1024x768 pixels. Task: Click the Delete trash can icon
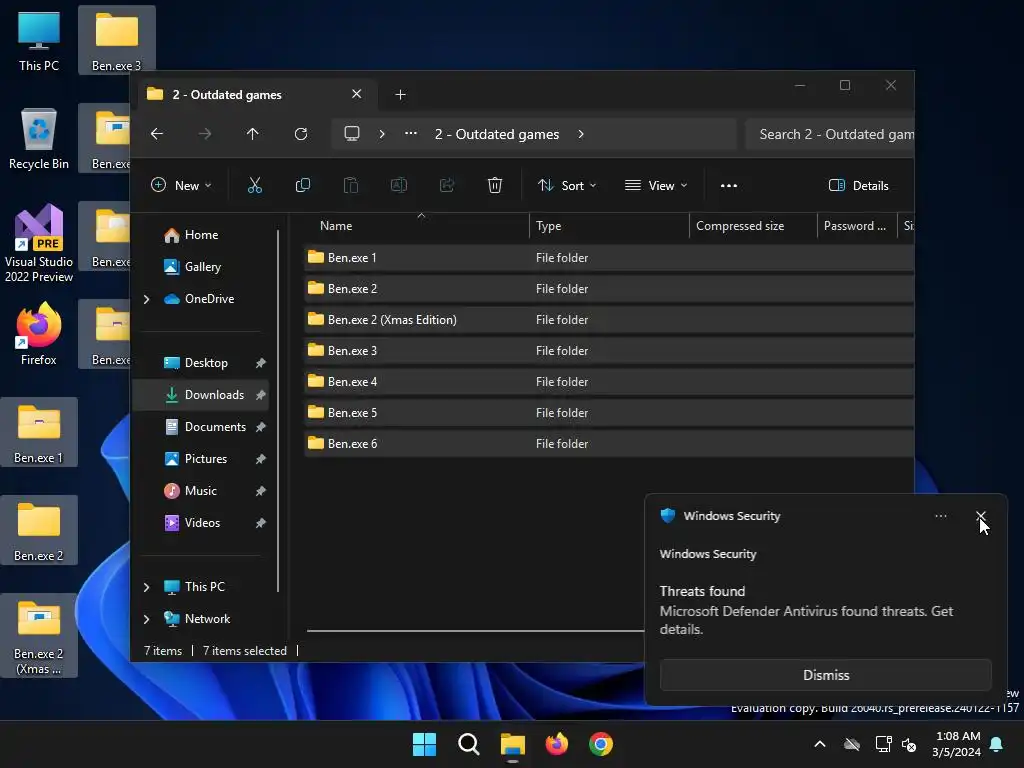pyautogui.click(x=495, y=185)
